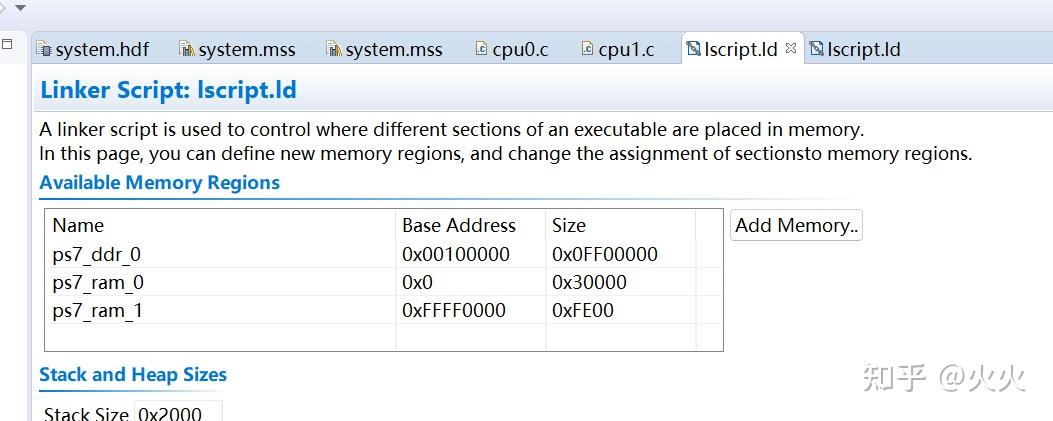Viewport: 1053px width, 421px height.
Task: Click the cpu1.c file icon
Action: point(587,48)
